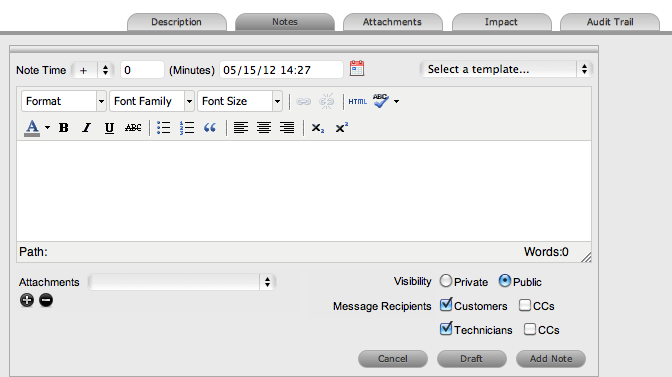Click inside the note text editor area

point(304,191)
